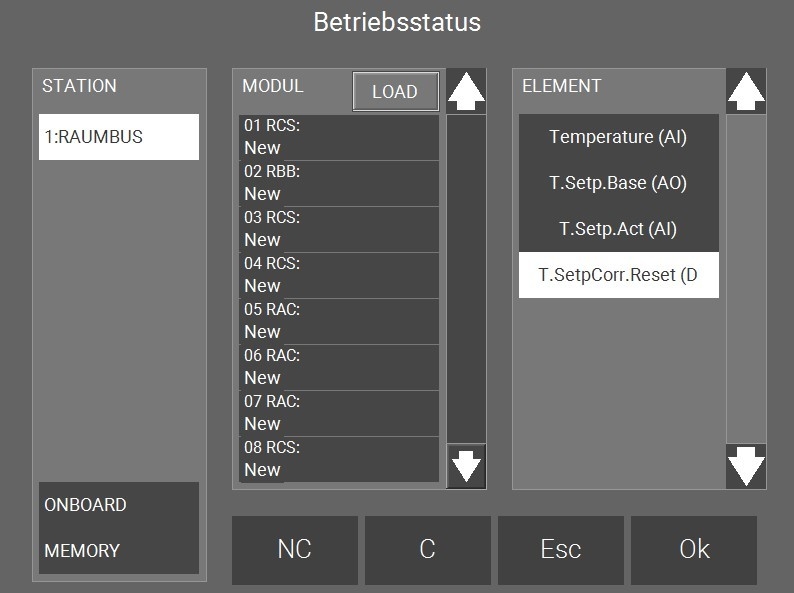Click the ELEMENT list scroll-up arrow

pos(746,92)
